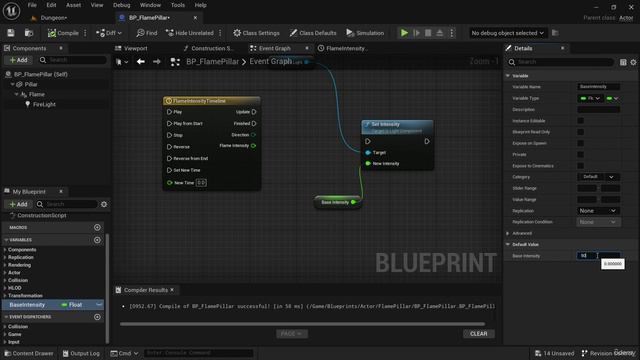Toggle Blueprint Read Only checkbox
The height and width of the screenshot is (360, 640).
pos(580,132)
